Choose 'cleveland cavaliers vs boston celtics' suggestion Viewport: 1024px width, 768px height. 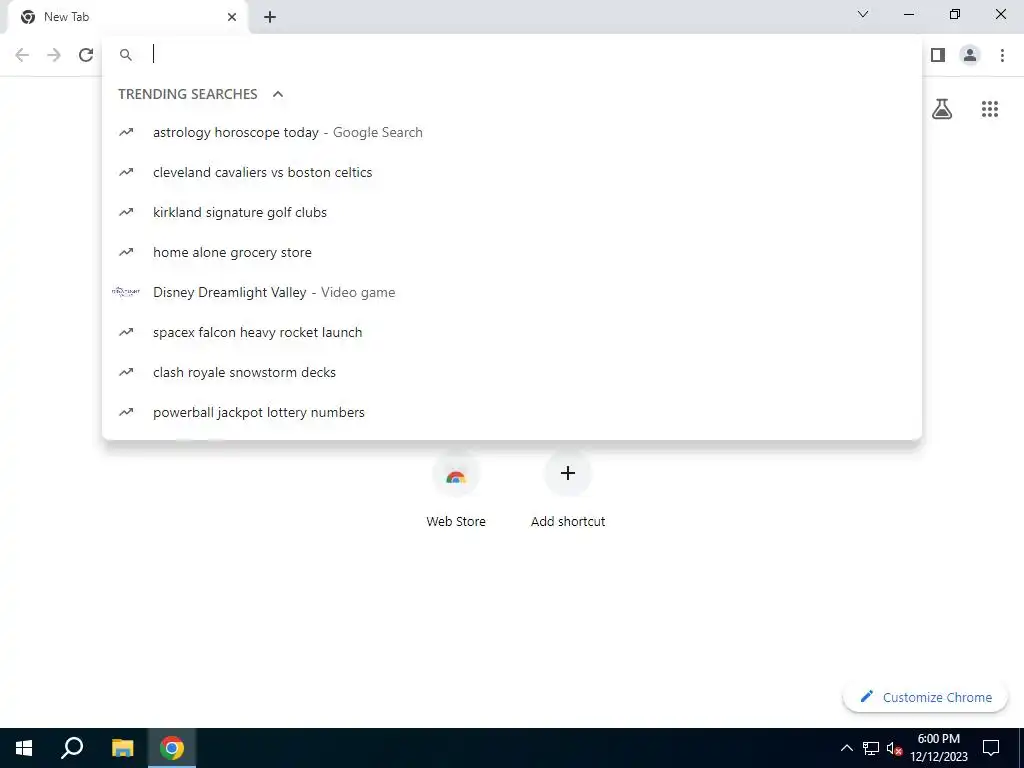(512, 172)
